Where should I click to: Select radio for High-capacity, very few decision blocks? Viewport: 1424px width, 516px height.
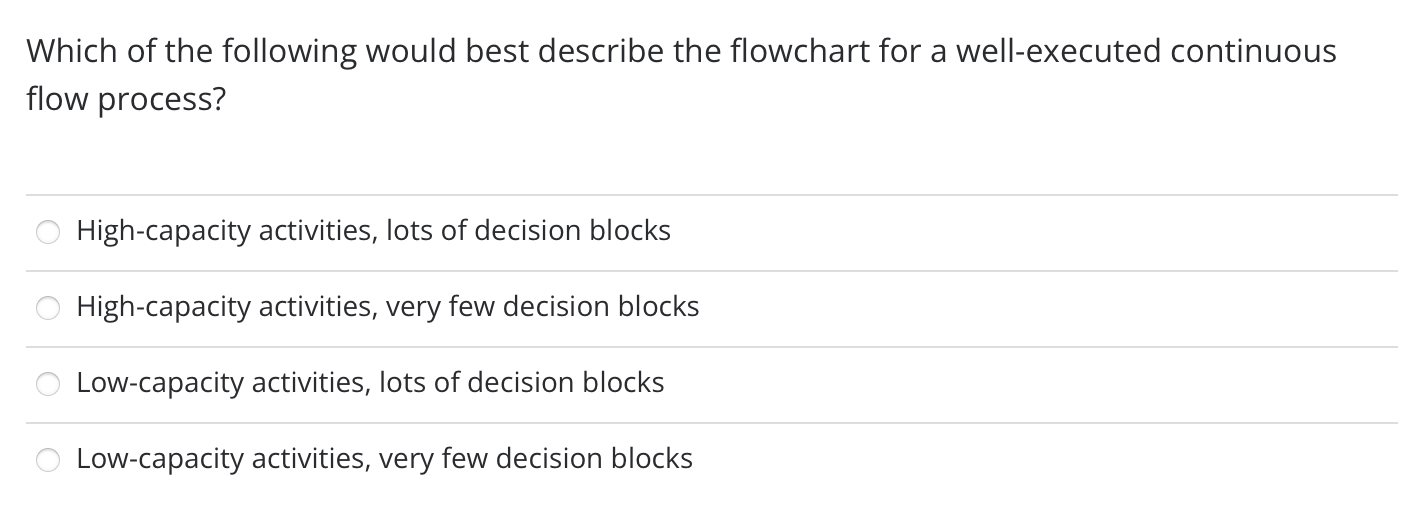49,309
